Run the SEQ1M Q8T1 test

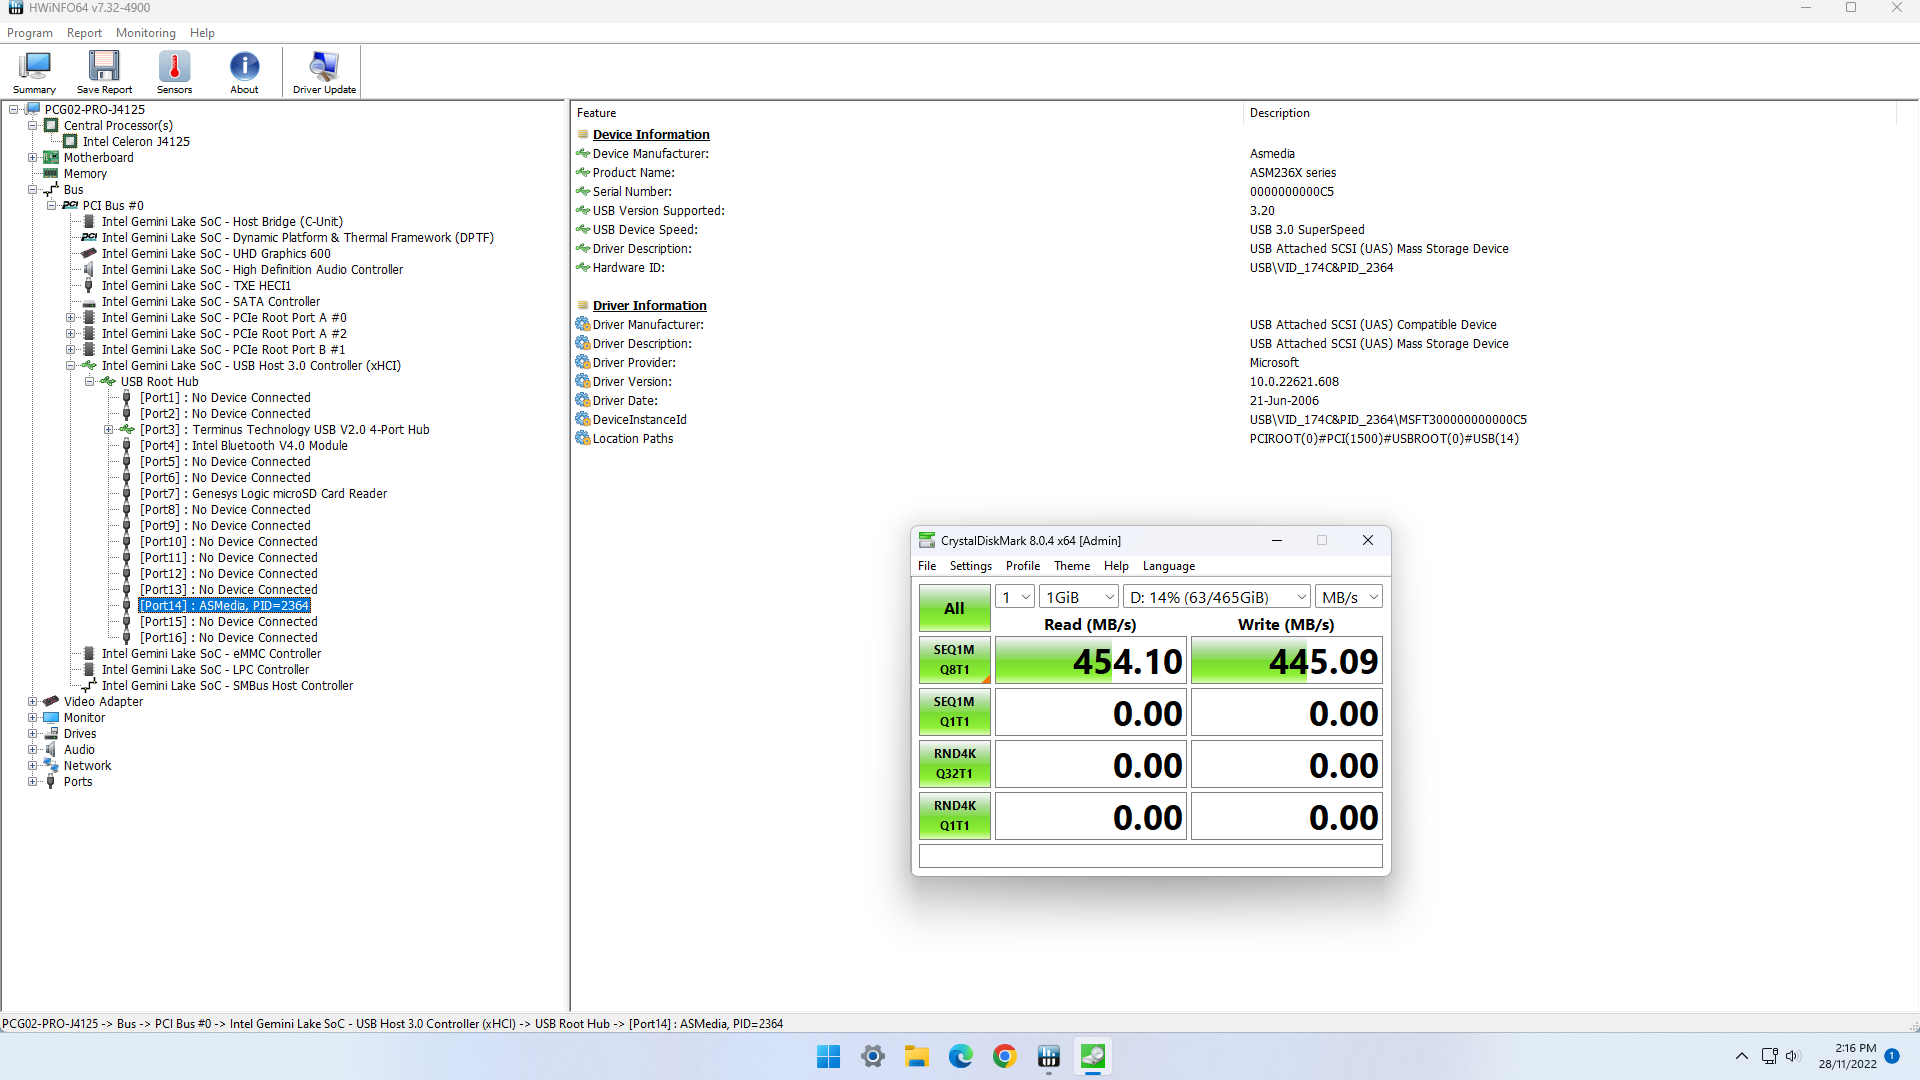(x=954, y=660)
